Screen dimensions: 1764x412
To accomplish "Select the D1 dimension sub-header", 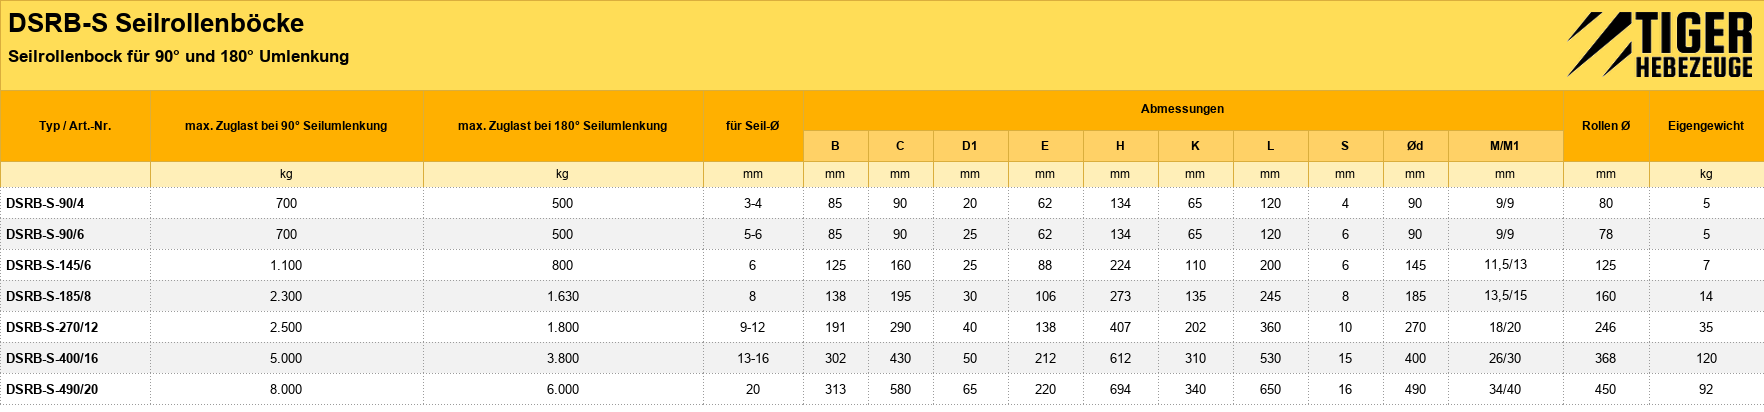I will (969, 146).
